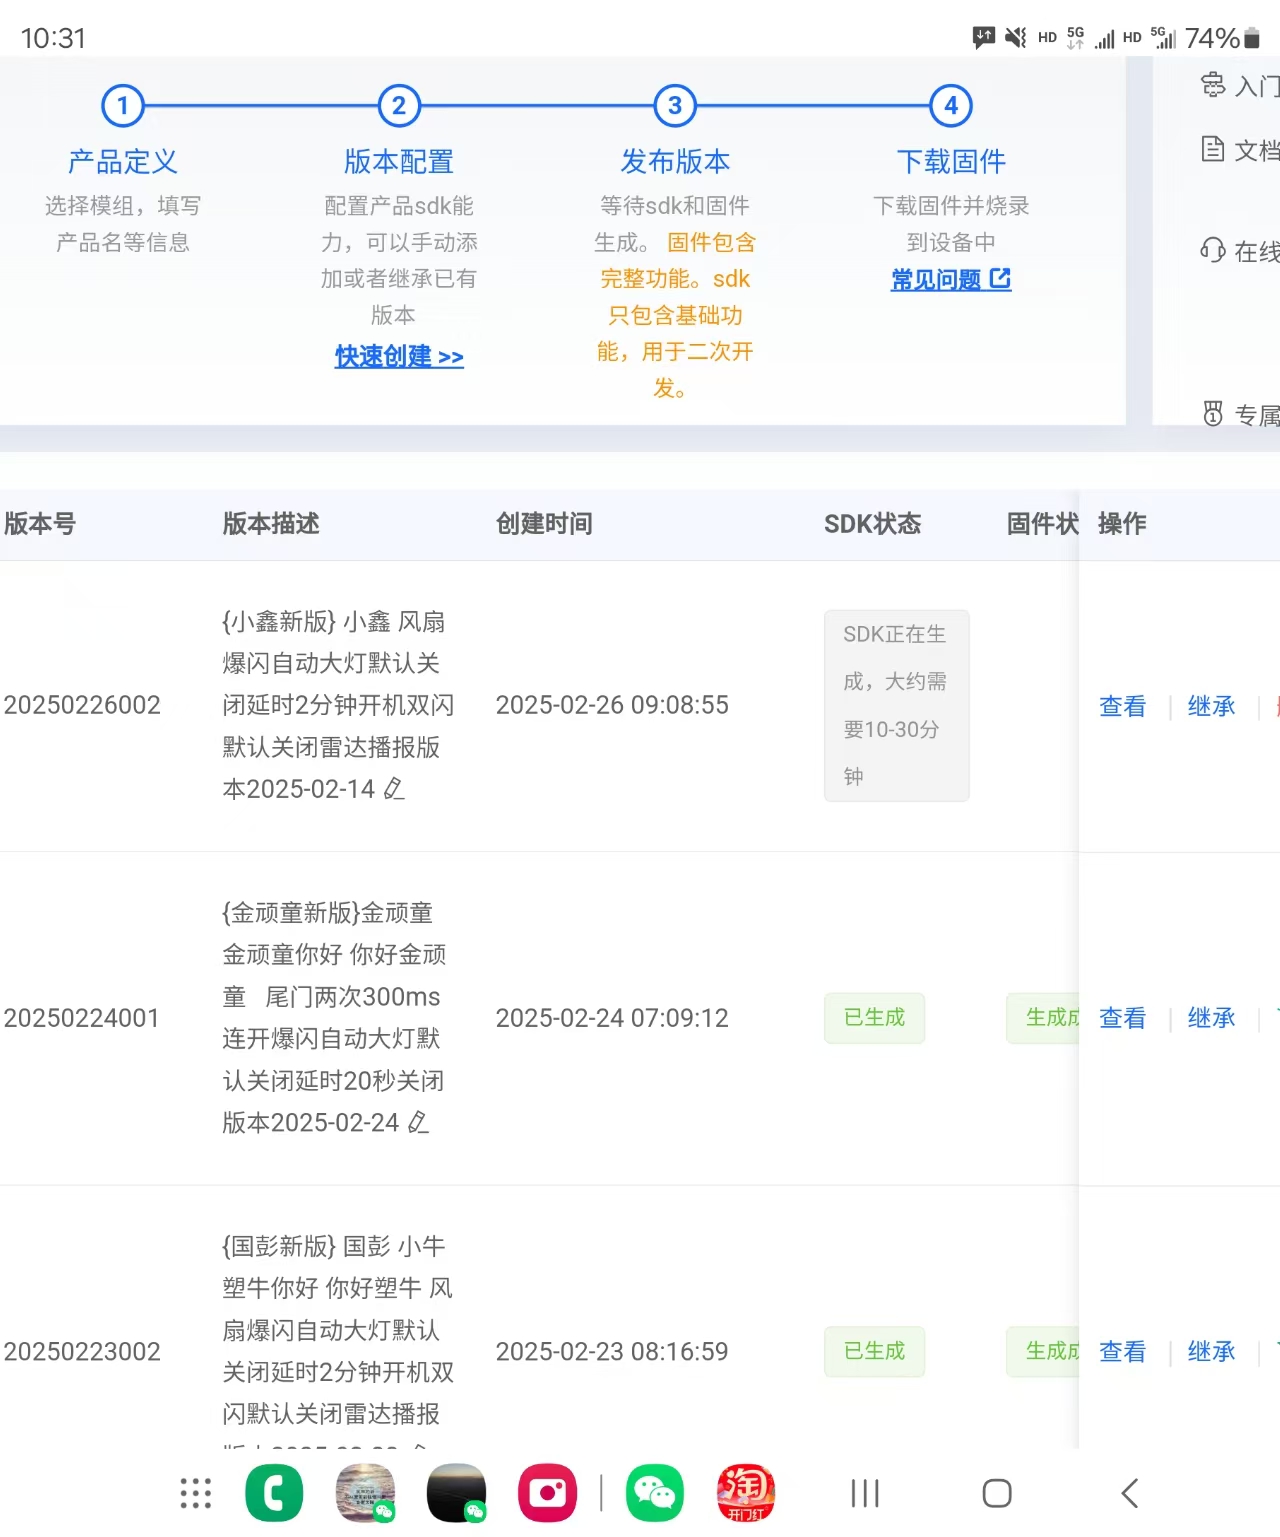
Task: Open the phone dialer icon
Action: (274, 1493)
